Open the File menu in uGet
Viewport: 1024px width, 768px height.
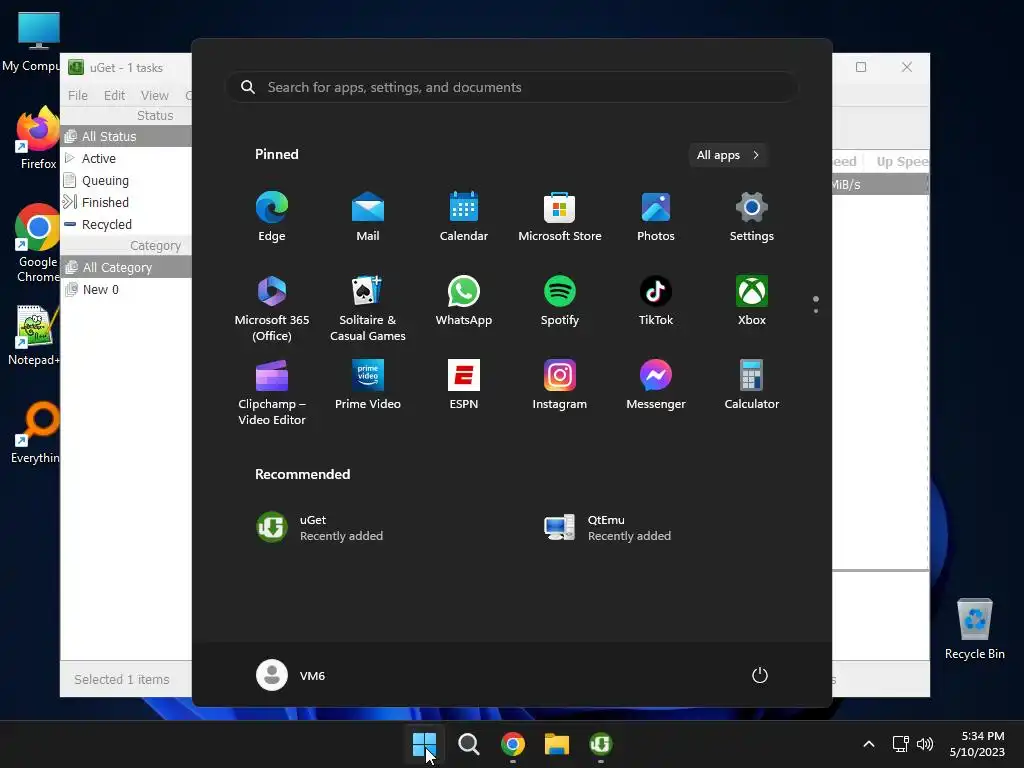point(78,95)
